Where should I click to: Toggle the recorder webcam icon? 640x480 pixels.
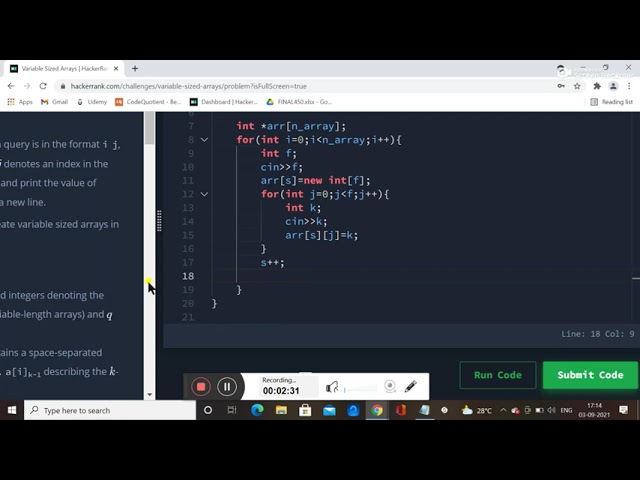[x=390, y=386]
